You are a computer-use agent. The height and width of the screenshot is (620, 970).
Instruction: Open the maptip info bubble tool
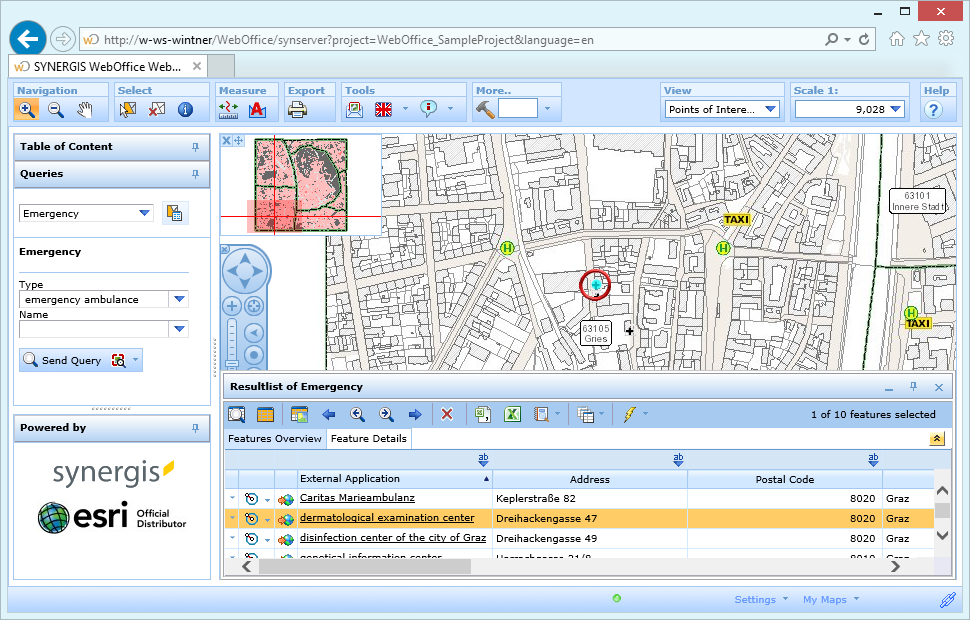pos(429,110)
